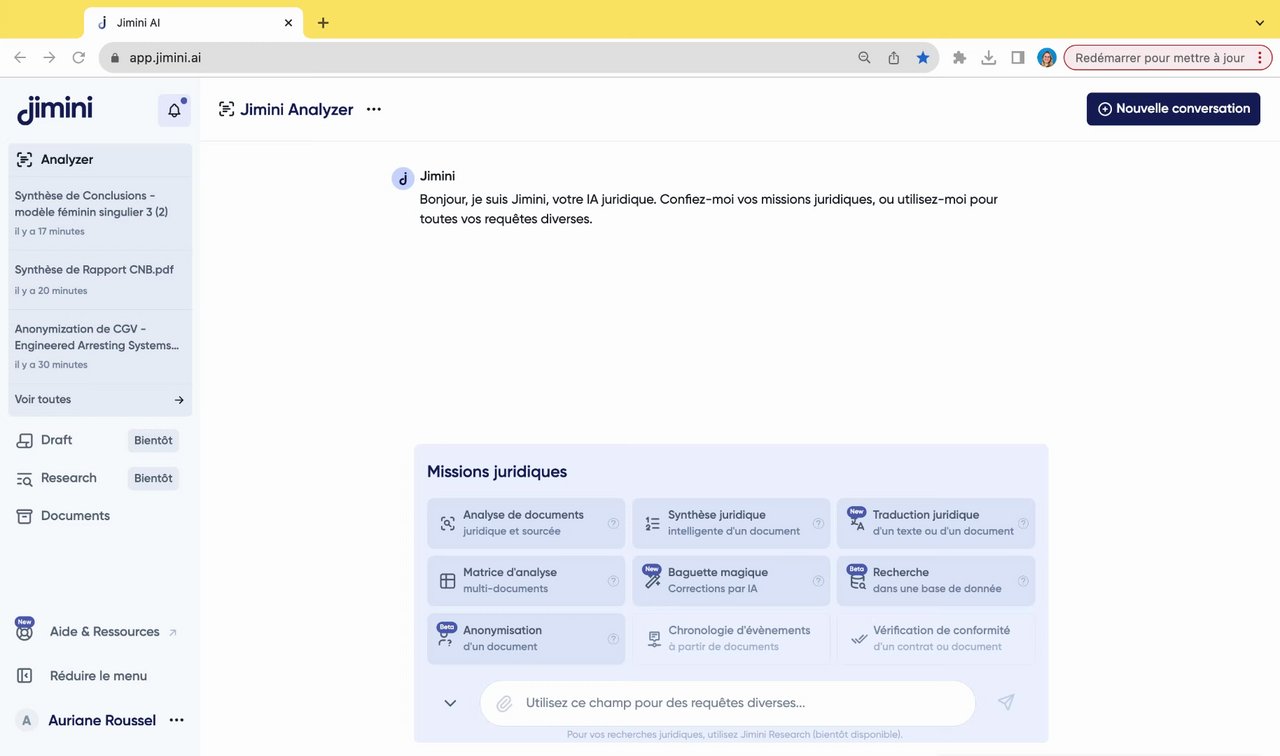Screen dimensions: 1280x756
Task: Show help for Anonymisation
Action: (613, 639)
